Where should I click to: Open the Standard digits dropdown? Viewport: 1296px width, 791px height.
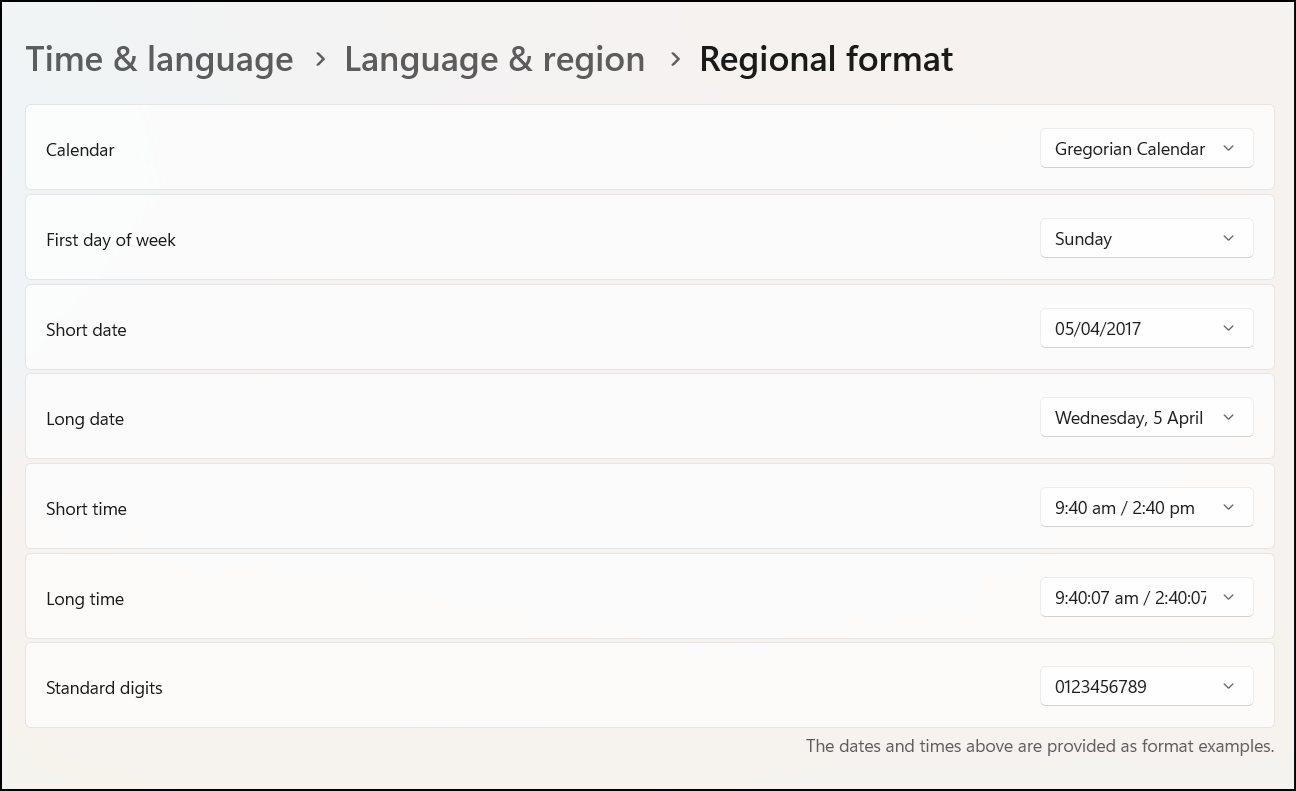1146,686
